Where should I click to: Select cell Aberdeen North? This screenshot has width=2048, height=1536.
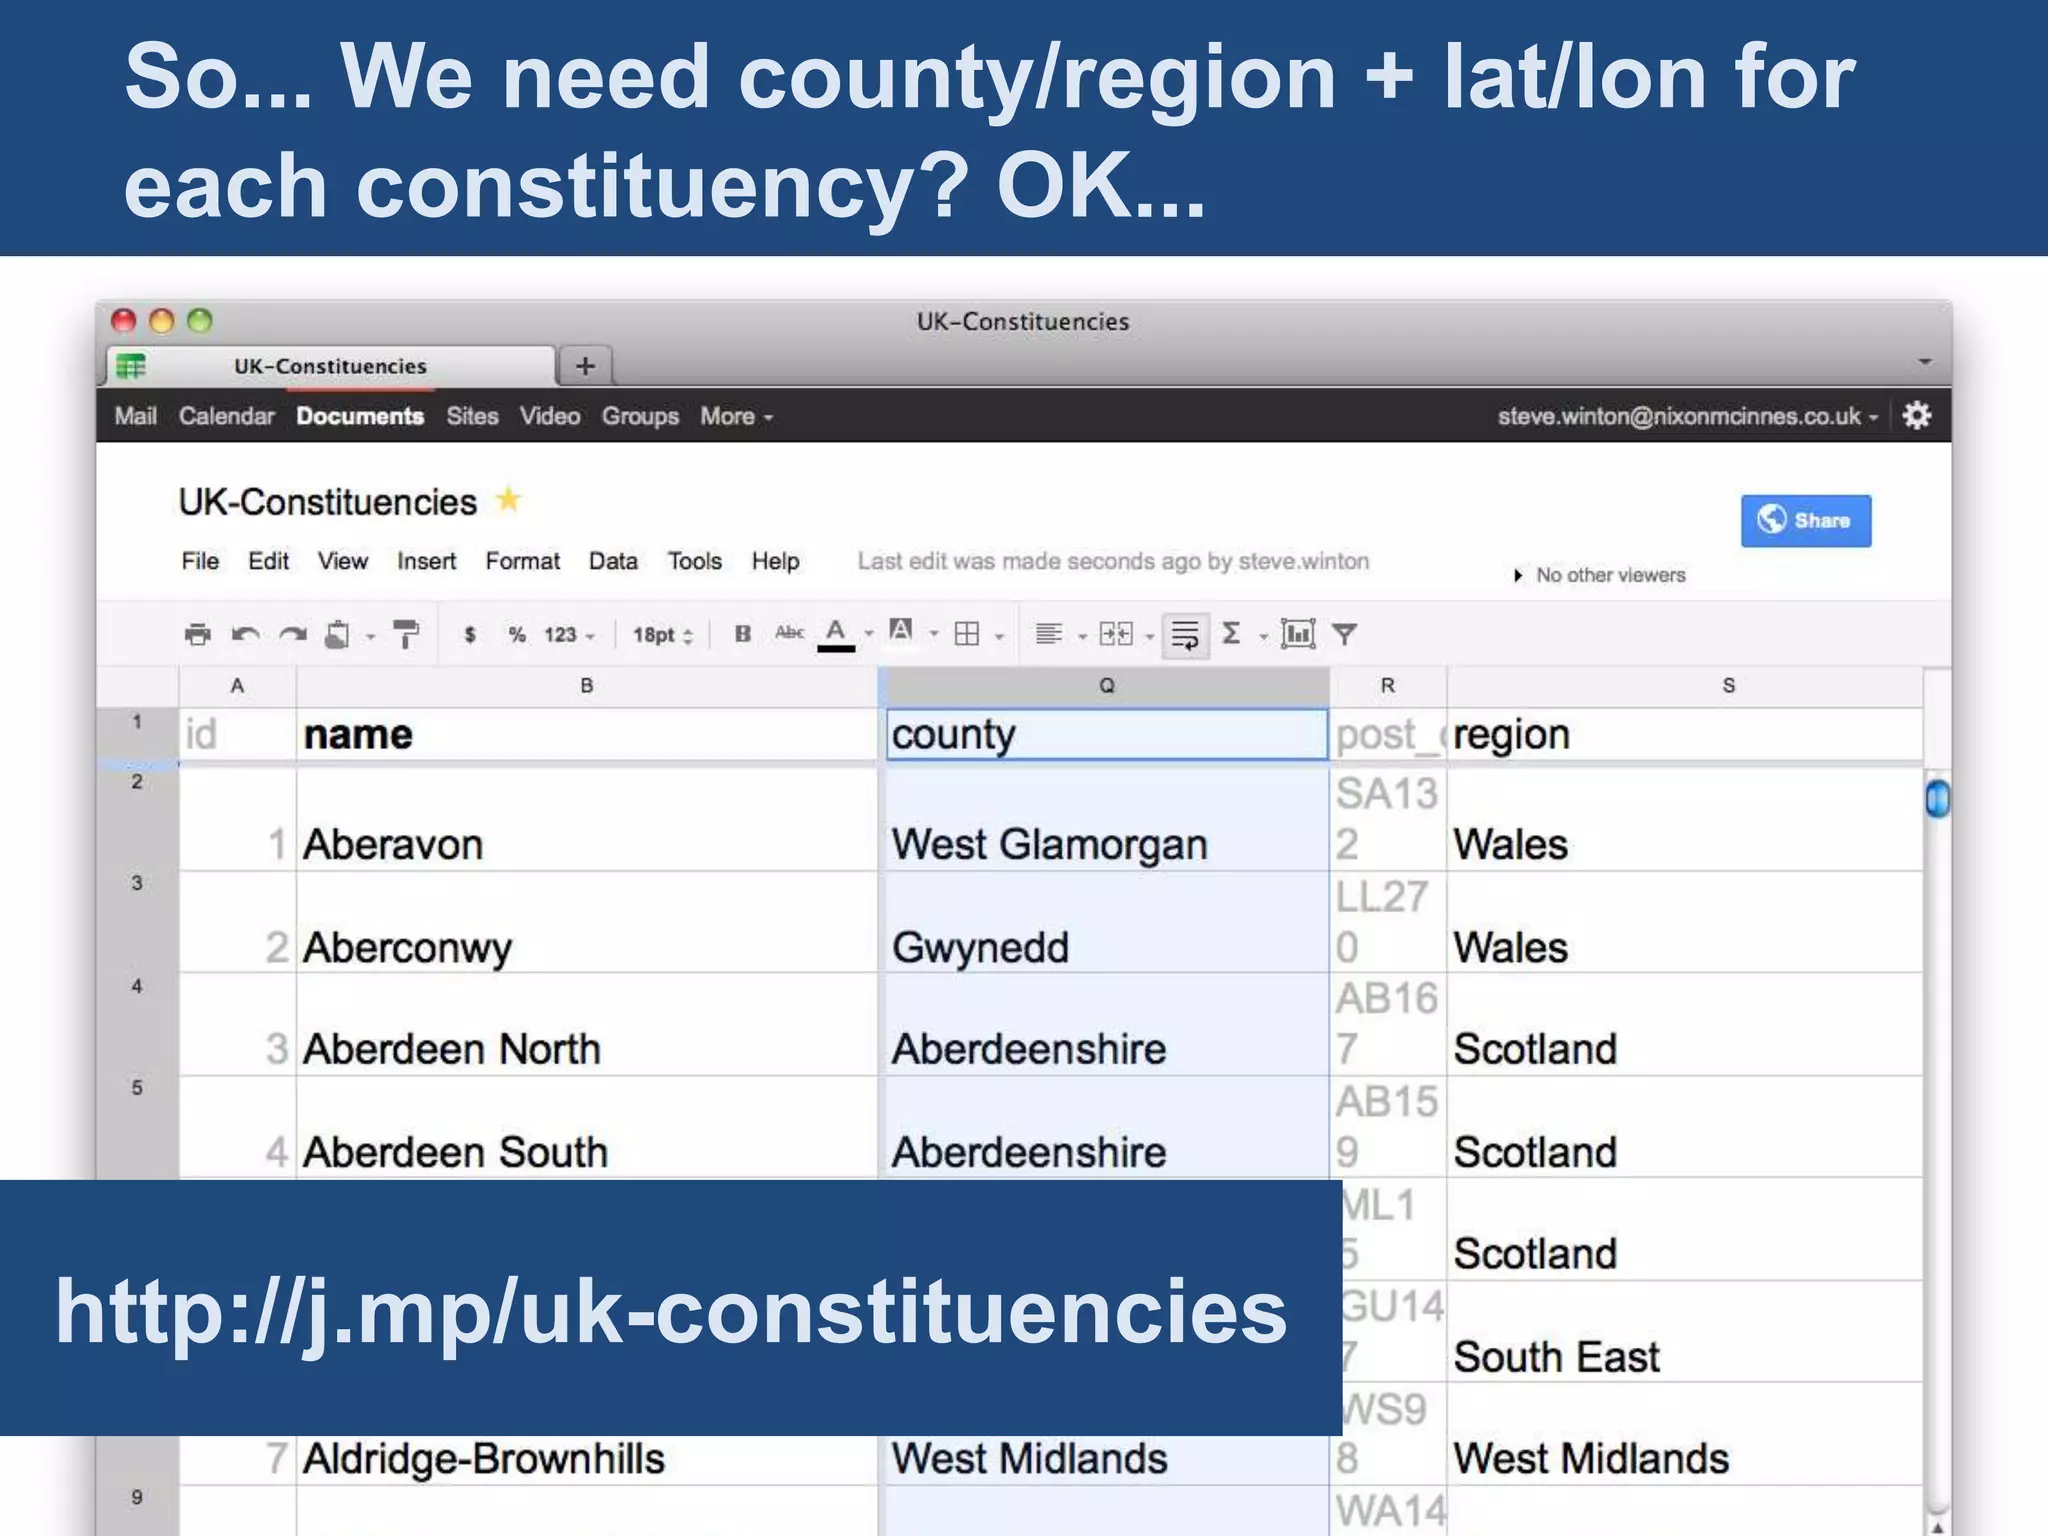click(x=587, y=1025)
